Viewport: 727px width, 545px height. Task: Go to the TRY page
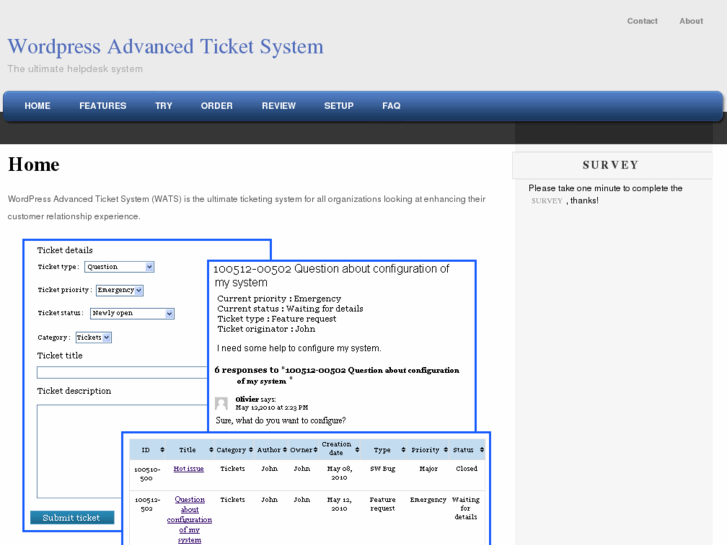pos(164,106)
